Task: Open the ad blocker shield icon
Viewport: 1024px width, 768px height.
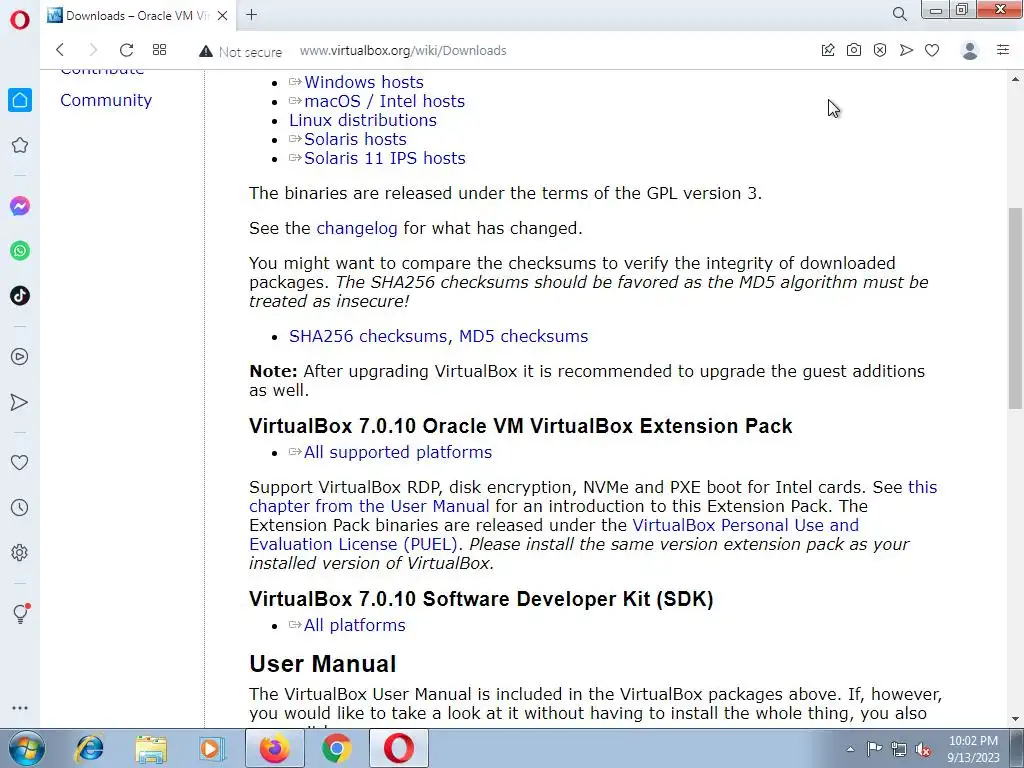Action: 880,50
